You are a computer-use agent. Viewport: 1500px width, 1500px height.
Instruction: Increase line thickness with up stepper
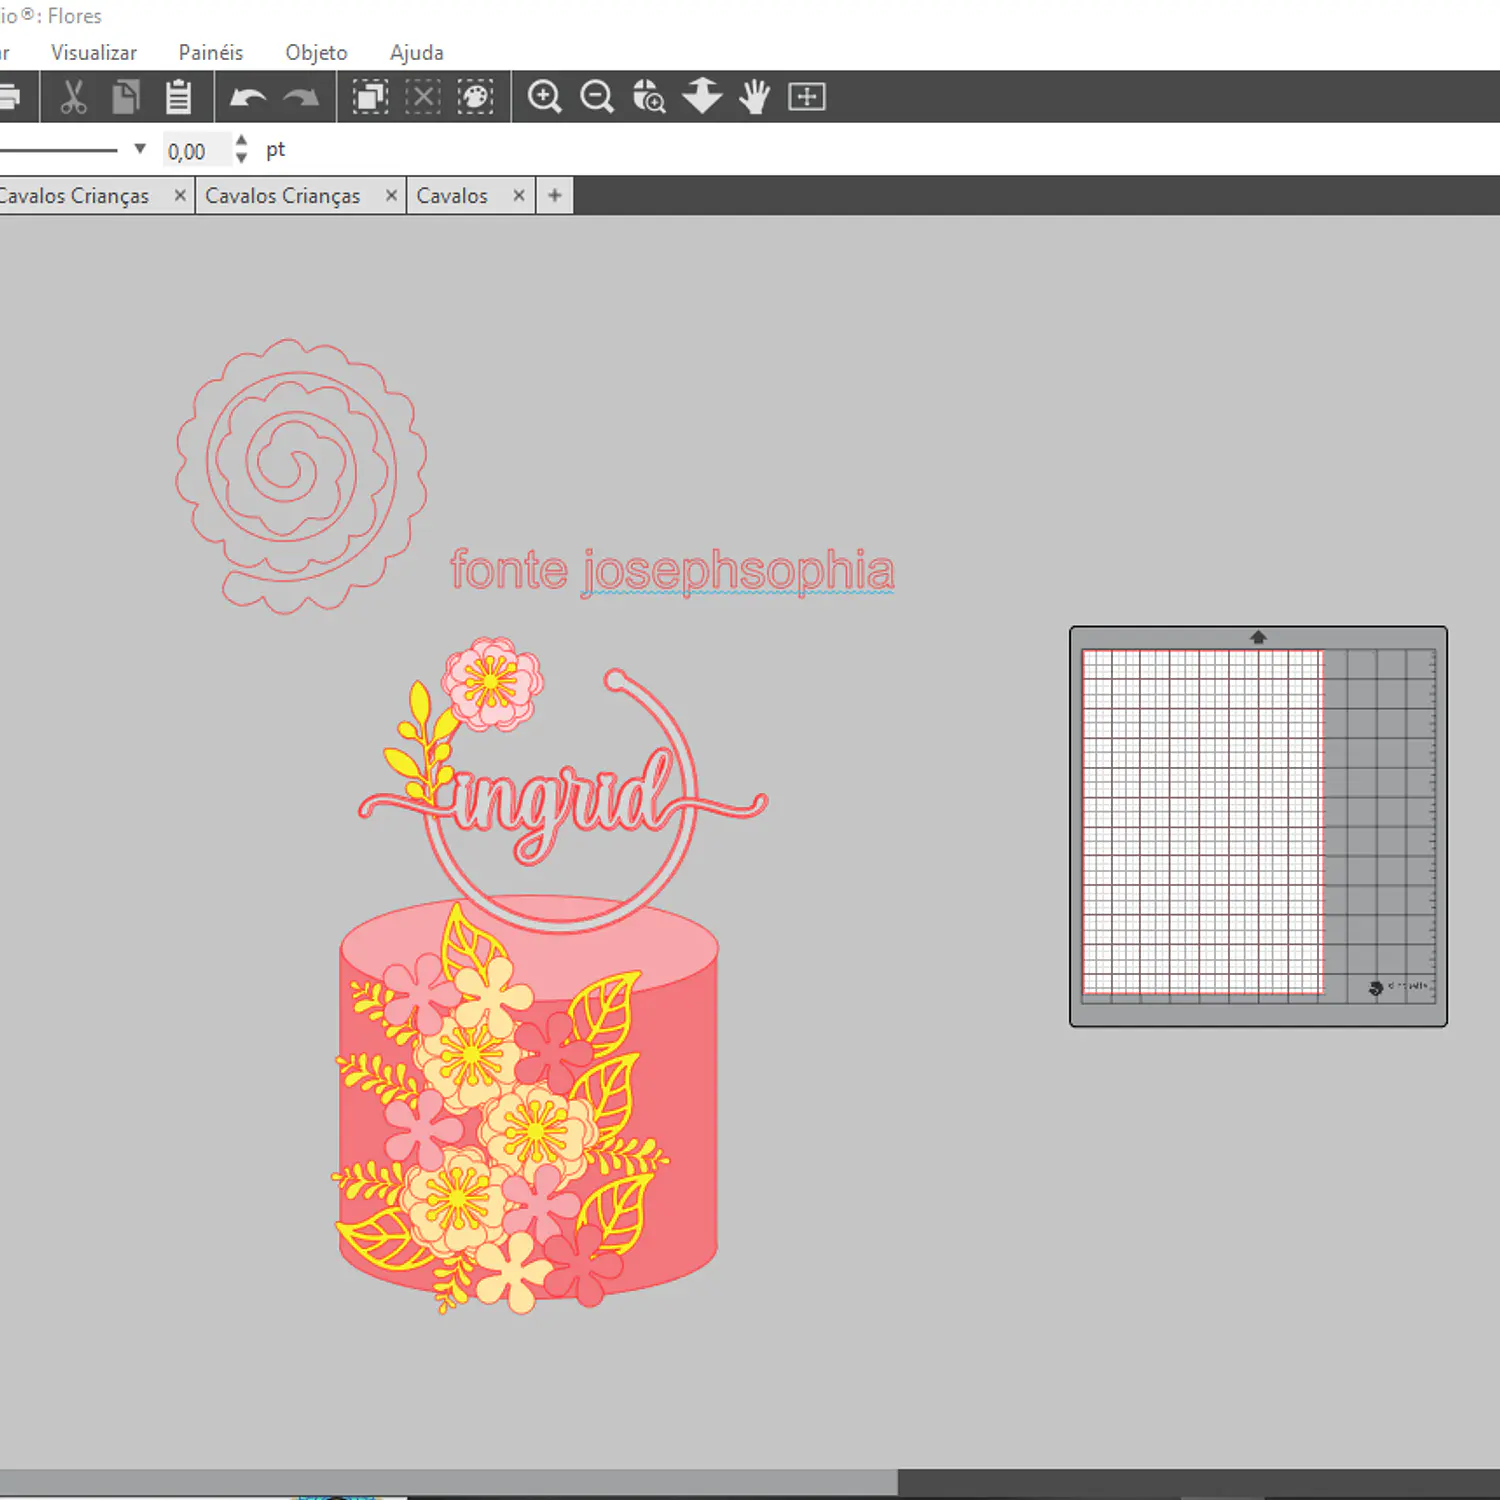(x=241, y=141)
